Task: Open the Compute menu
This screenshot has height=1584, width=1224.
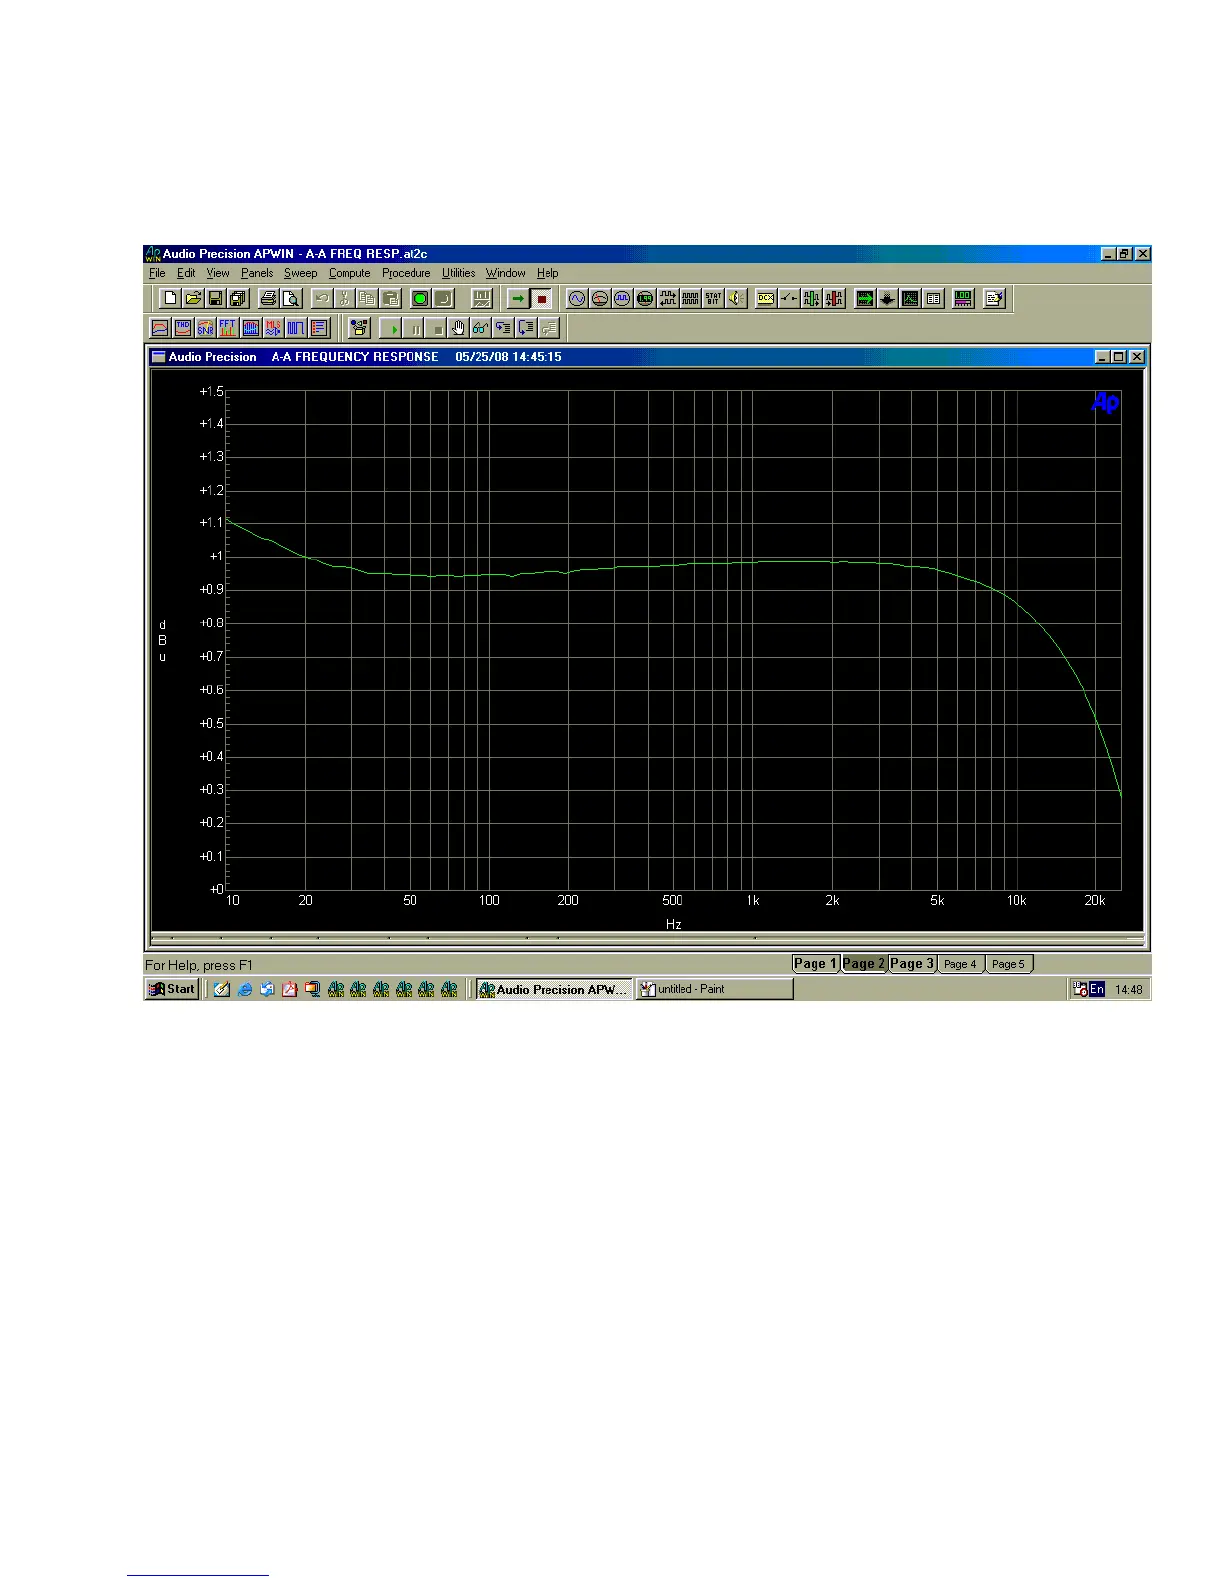Action: coord(349,273)
